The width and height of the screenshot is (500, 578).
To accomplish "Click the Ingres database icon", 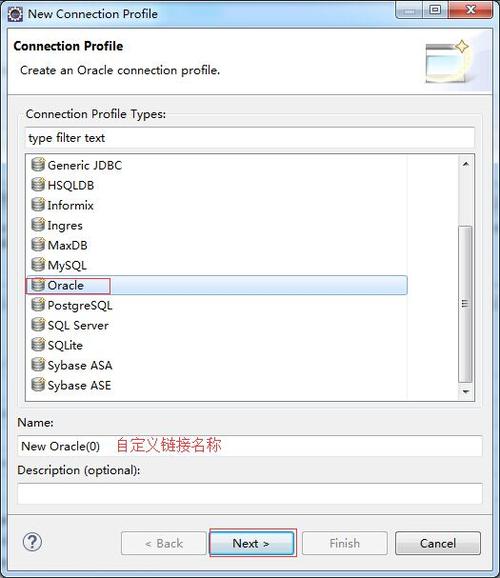I will click(38, 224).
